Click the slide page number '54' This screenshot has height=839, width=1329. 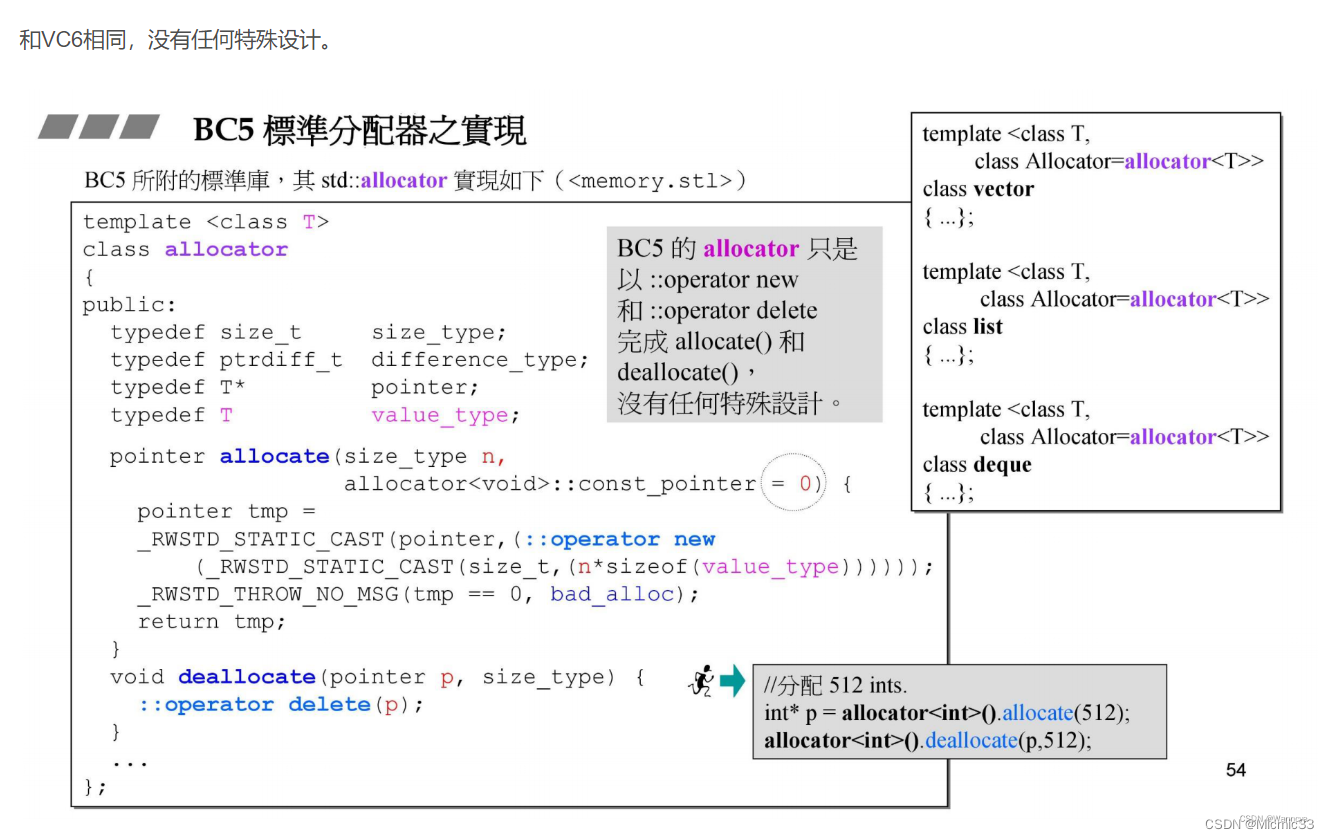pos(1236,770)
